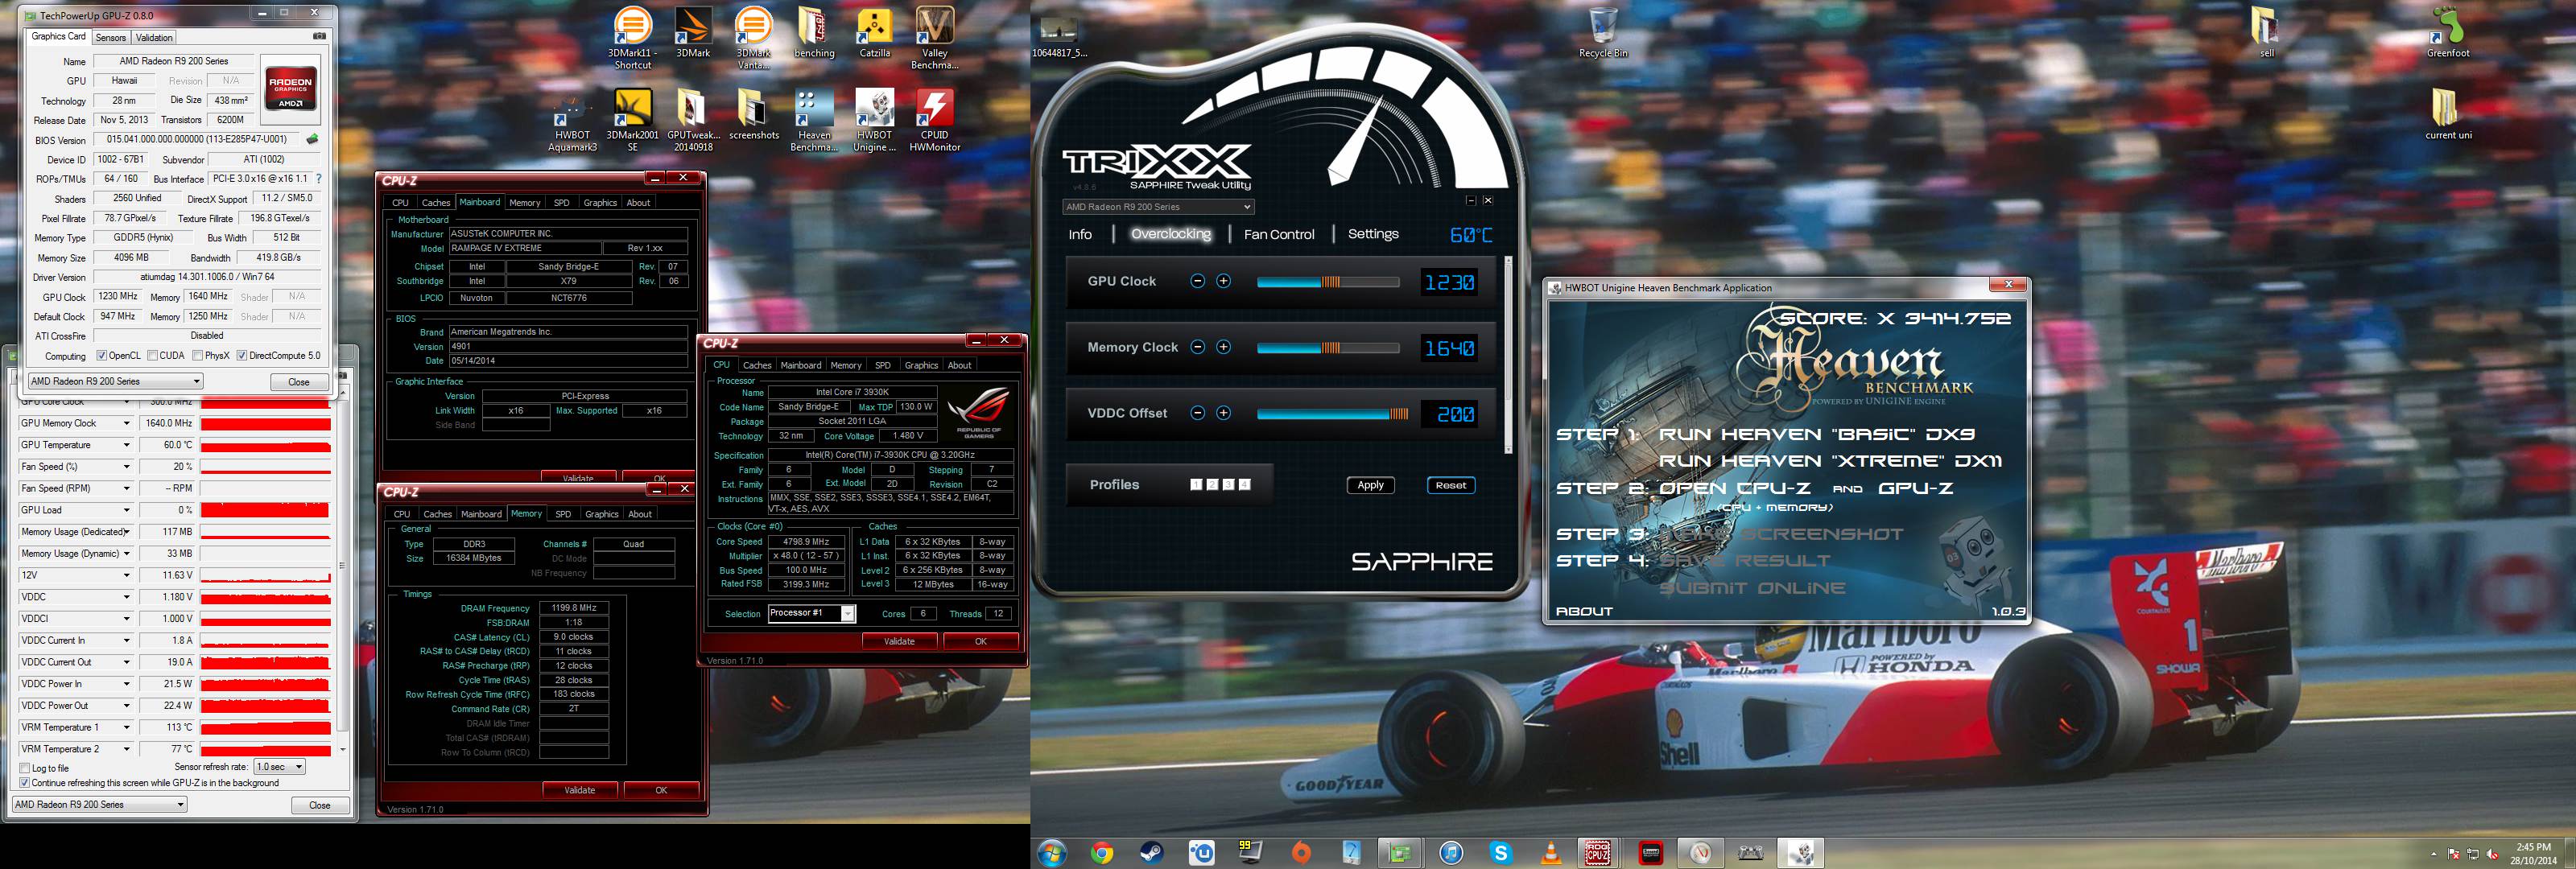The height and width of the screenshot is (869, 2576).
Task: Click About in HWBOT Heaven window
Action: (x=1584, y=611)
